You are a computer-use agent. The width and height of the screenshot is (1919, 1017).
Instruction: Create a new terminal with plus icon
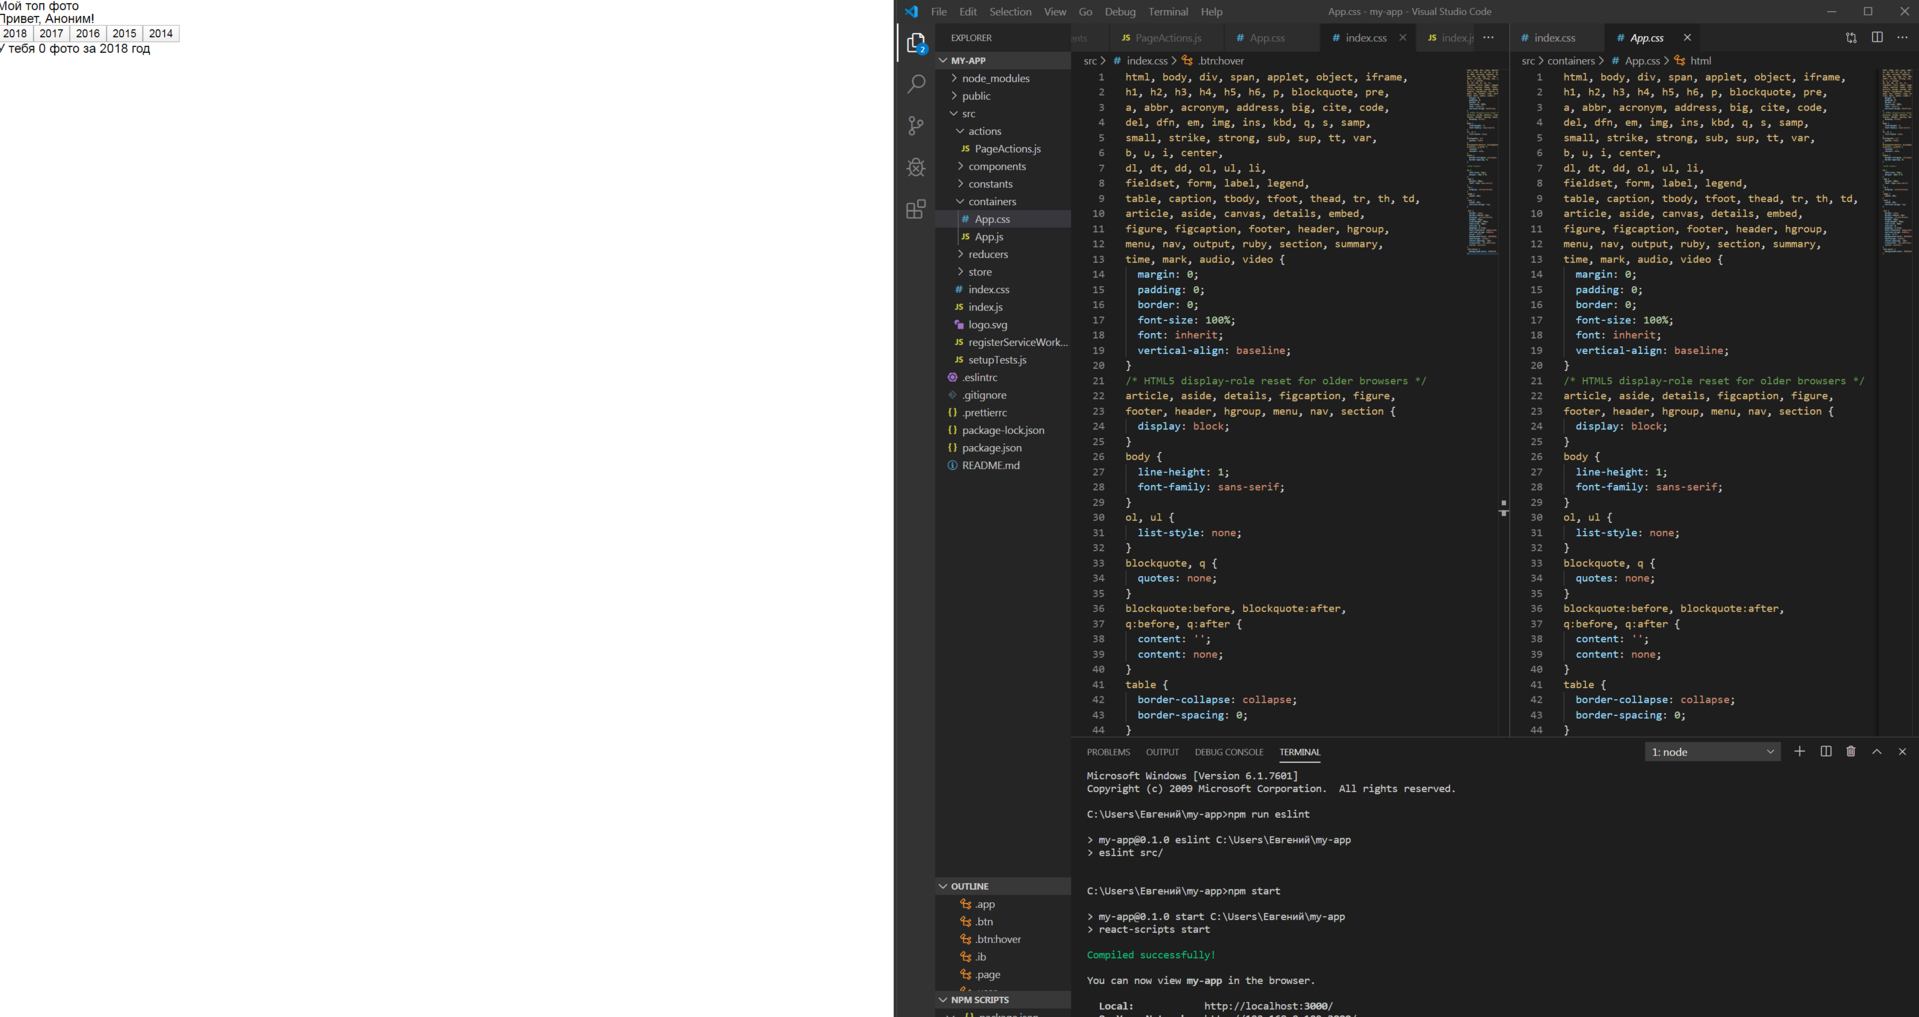(x=1799, y=752)
